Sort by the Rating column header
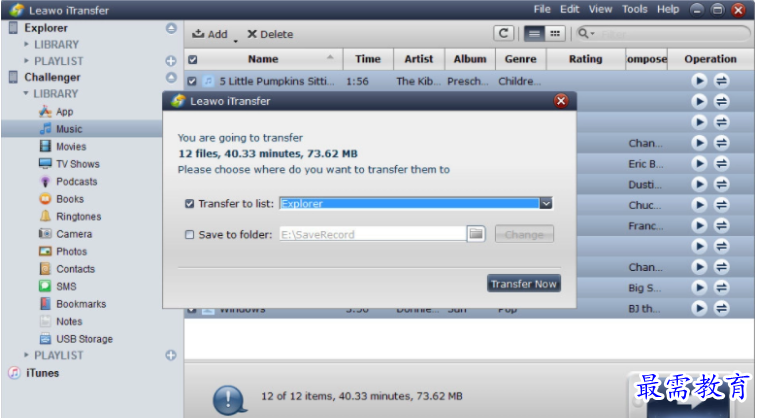 pos(585,59)
